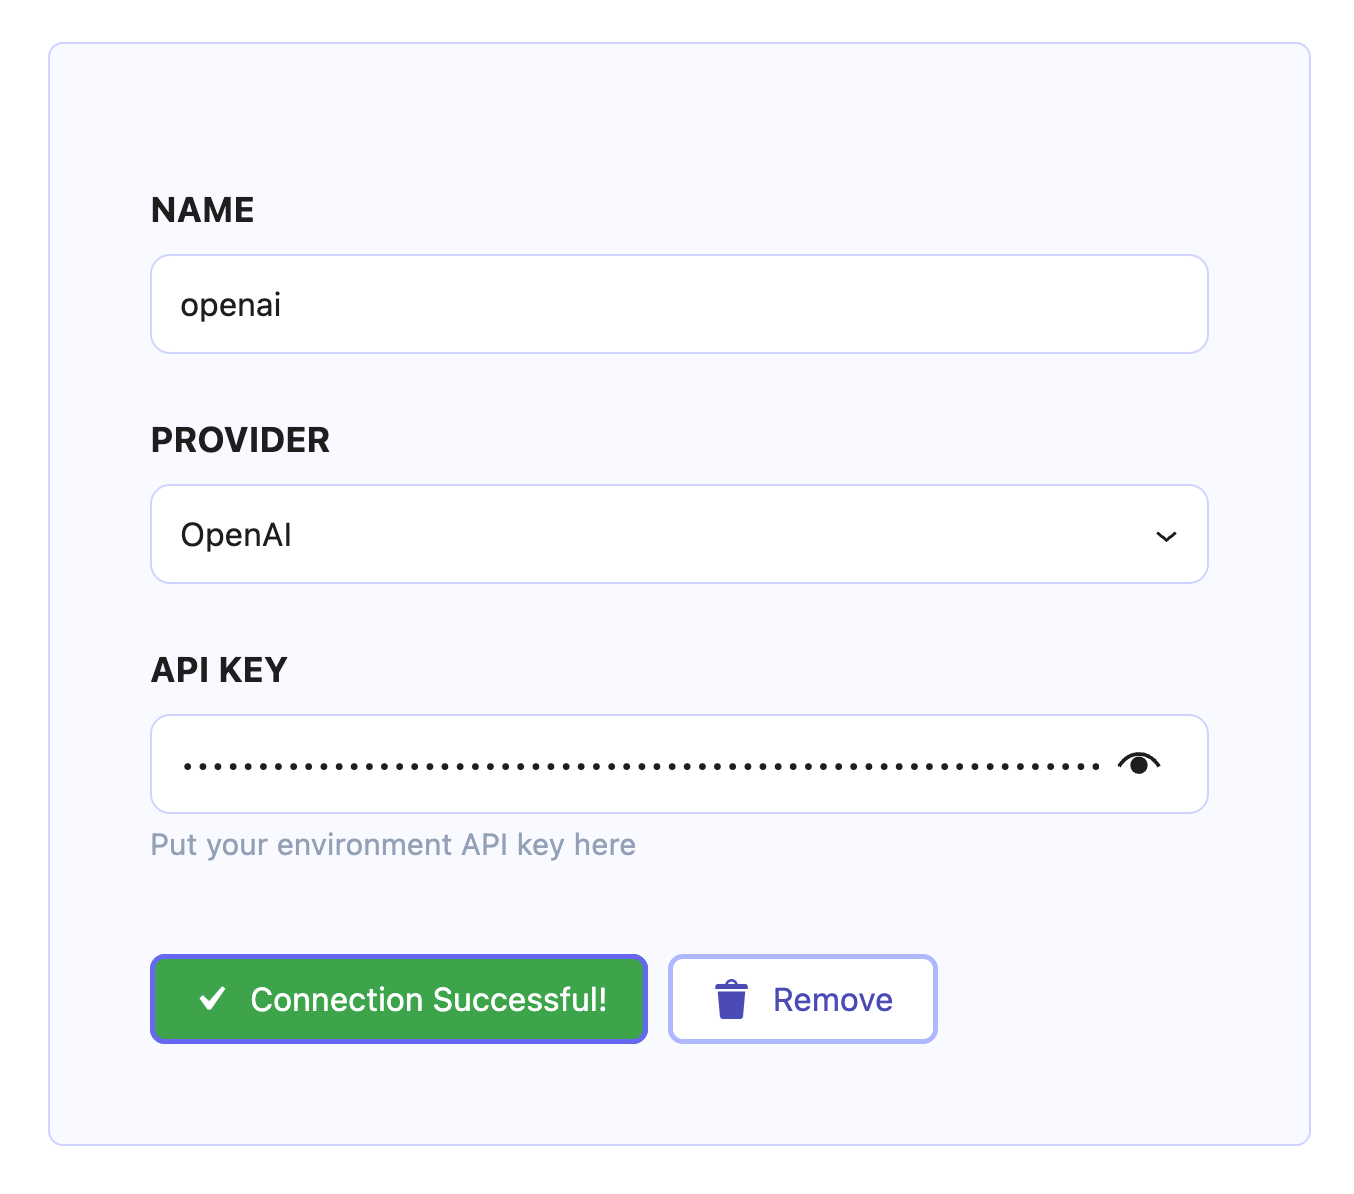Click the 'Remove' button label
Viewport: 1354px width, 1194px height.
[832, 1000]
